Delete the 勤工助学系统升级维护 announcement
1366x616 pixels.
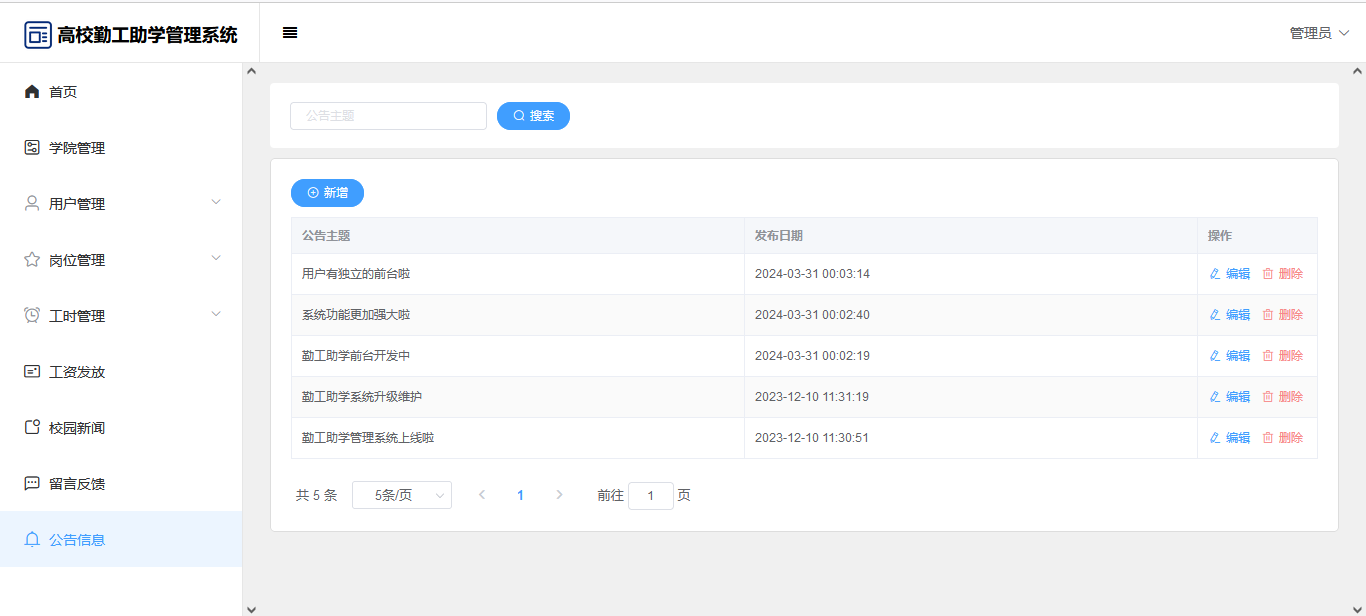(1282, 397)
